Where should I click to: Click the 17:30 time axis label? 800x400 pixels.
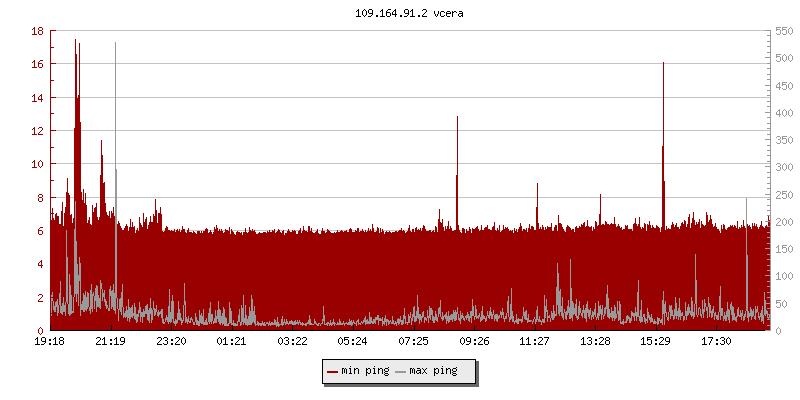click(716, 342)
